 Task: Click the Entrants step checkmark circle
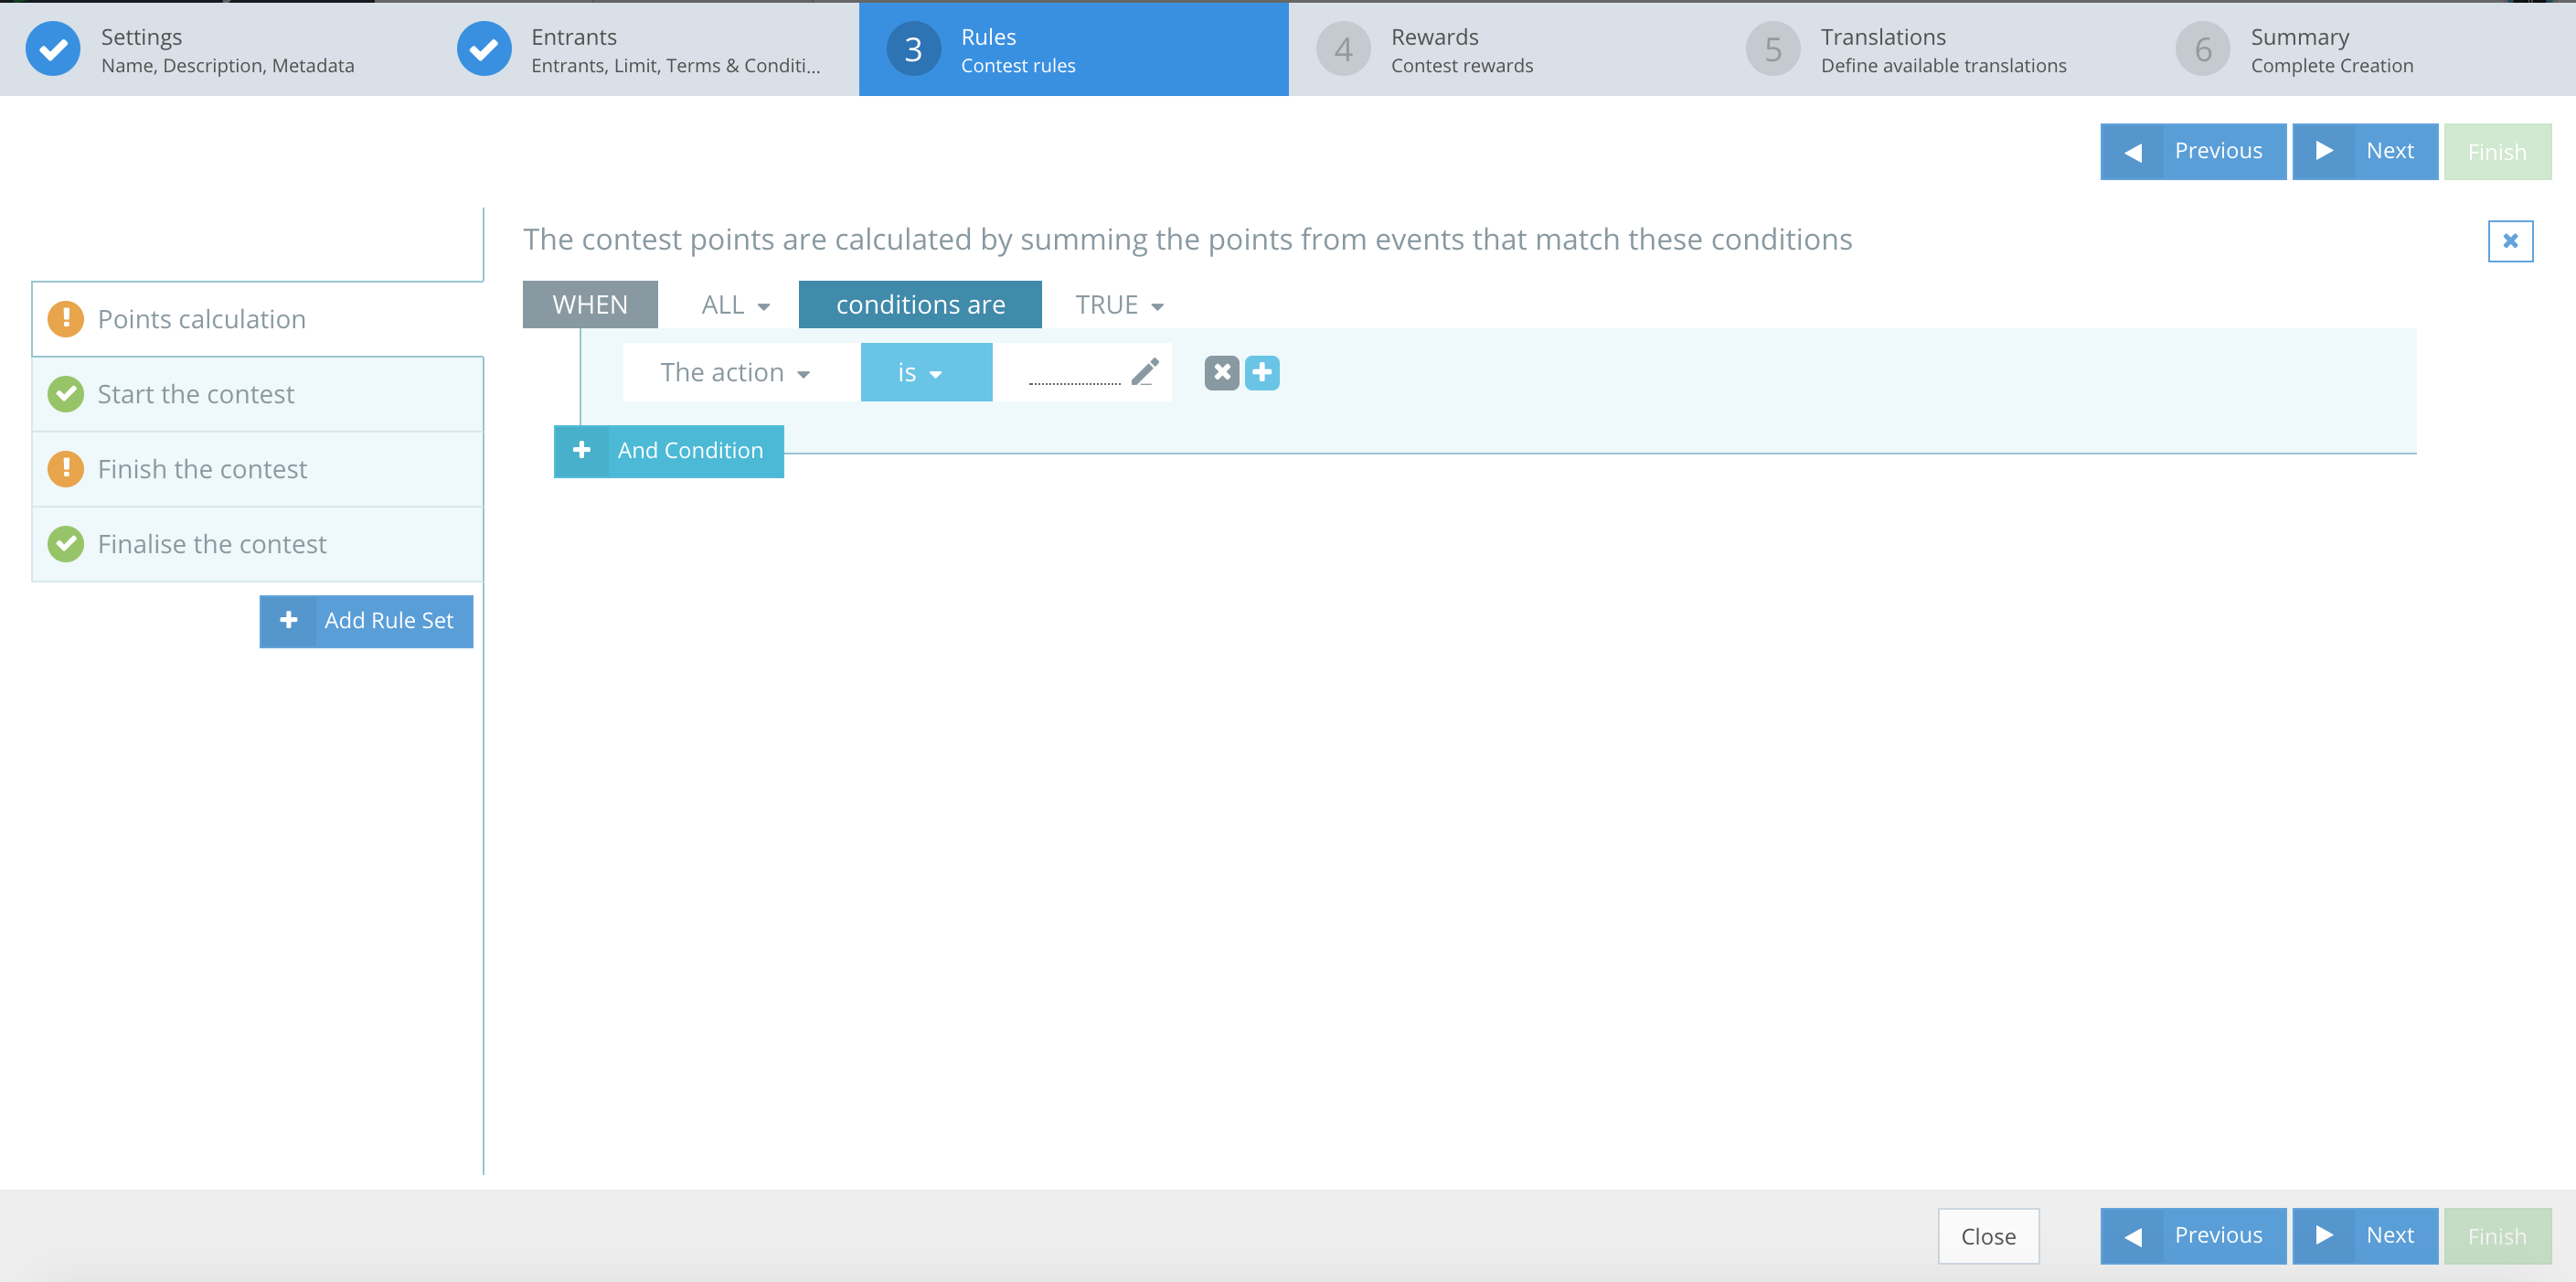coord(484,49)
